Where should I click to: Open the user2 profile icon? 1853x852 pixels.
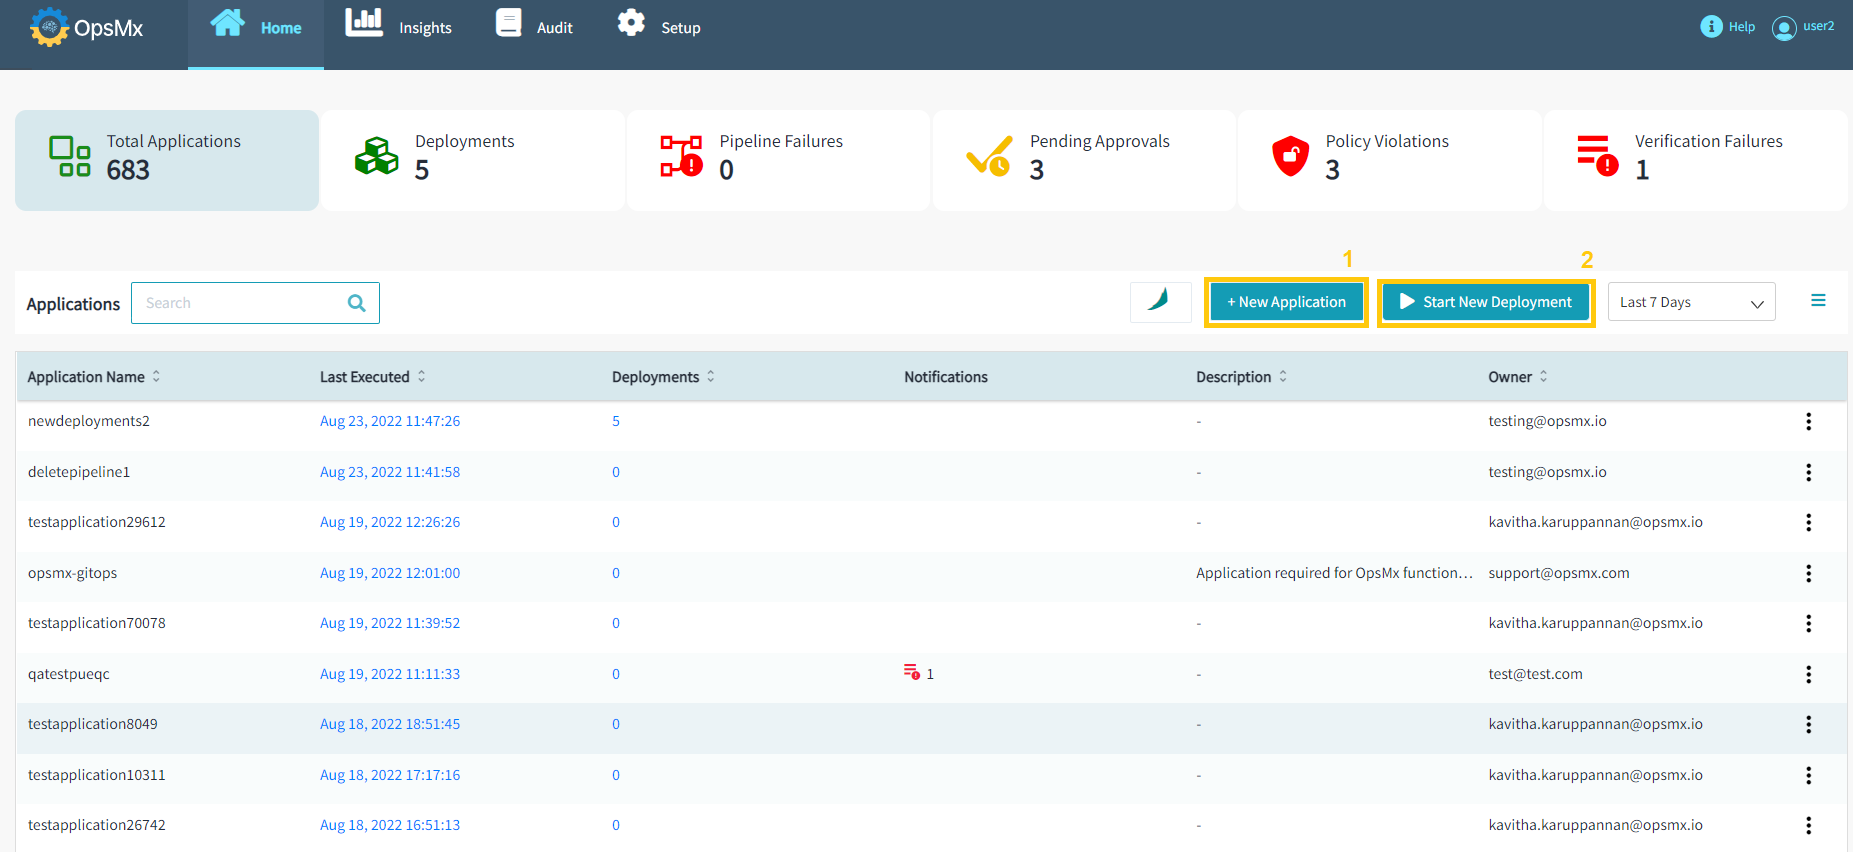(x=1783, y=28)
